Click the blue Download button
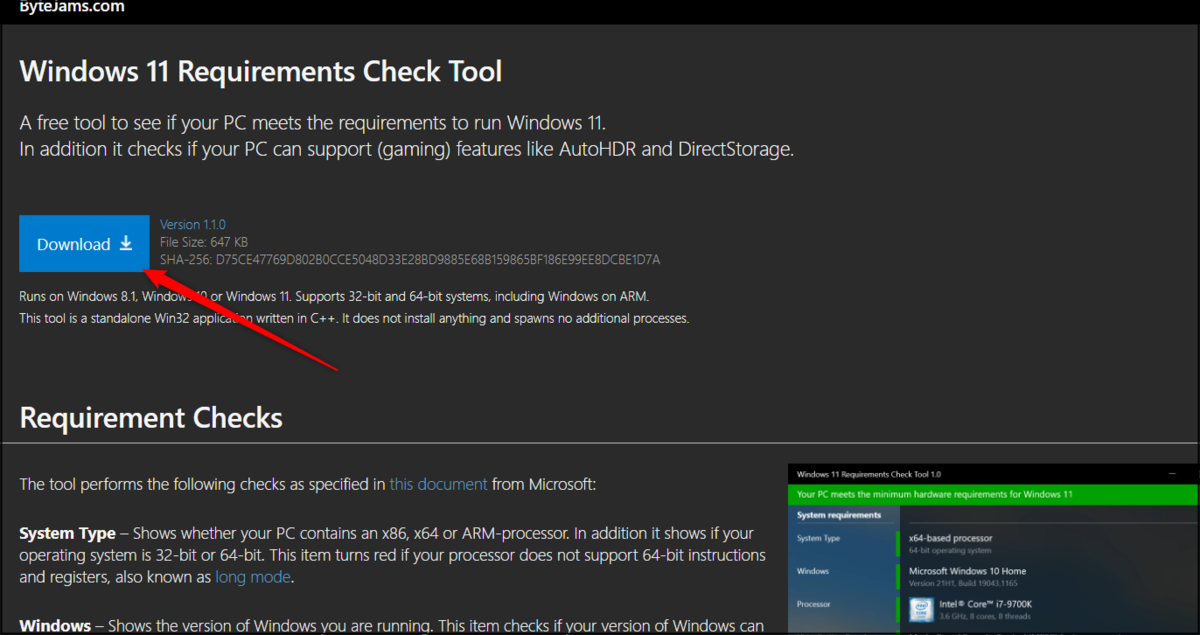This screenshot has width=1200, height=635. (84, 244)
